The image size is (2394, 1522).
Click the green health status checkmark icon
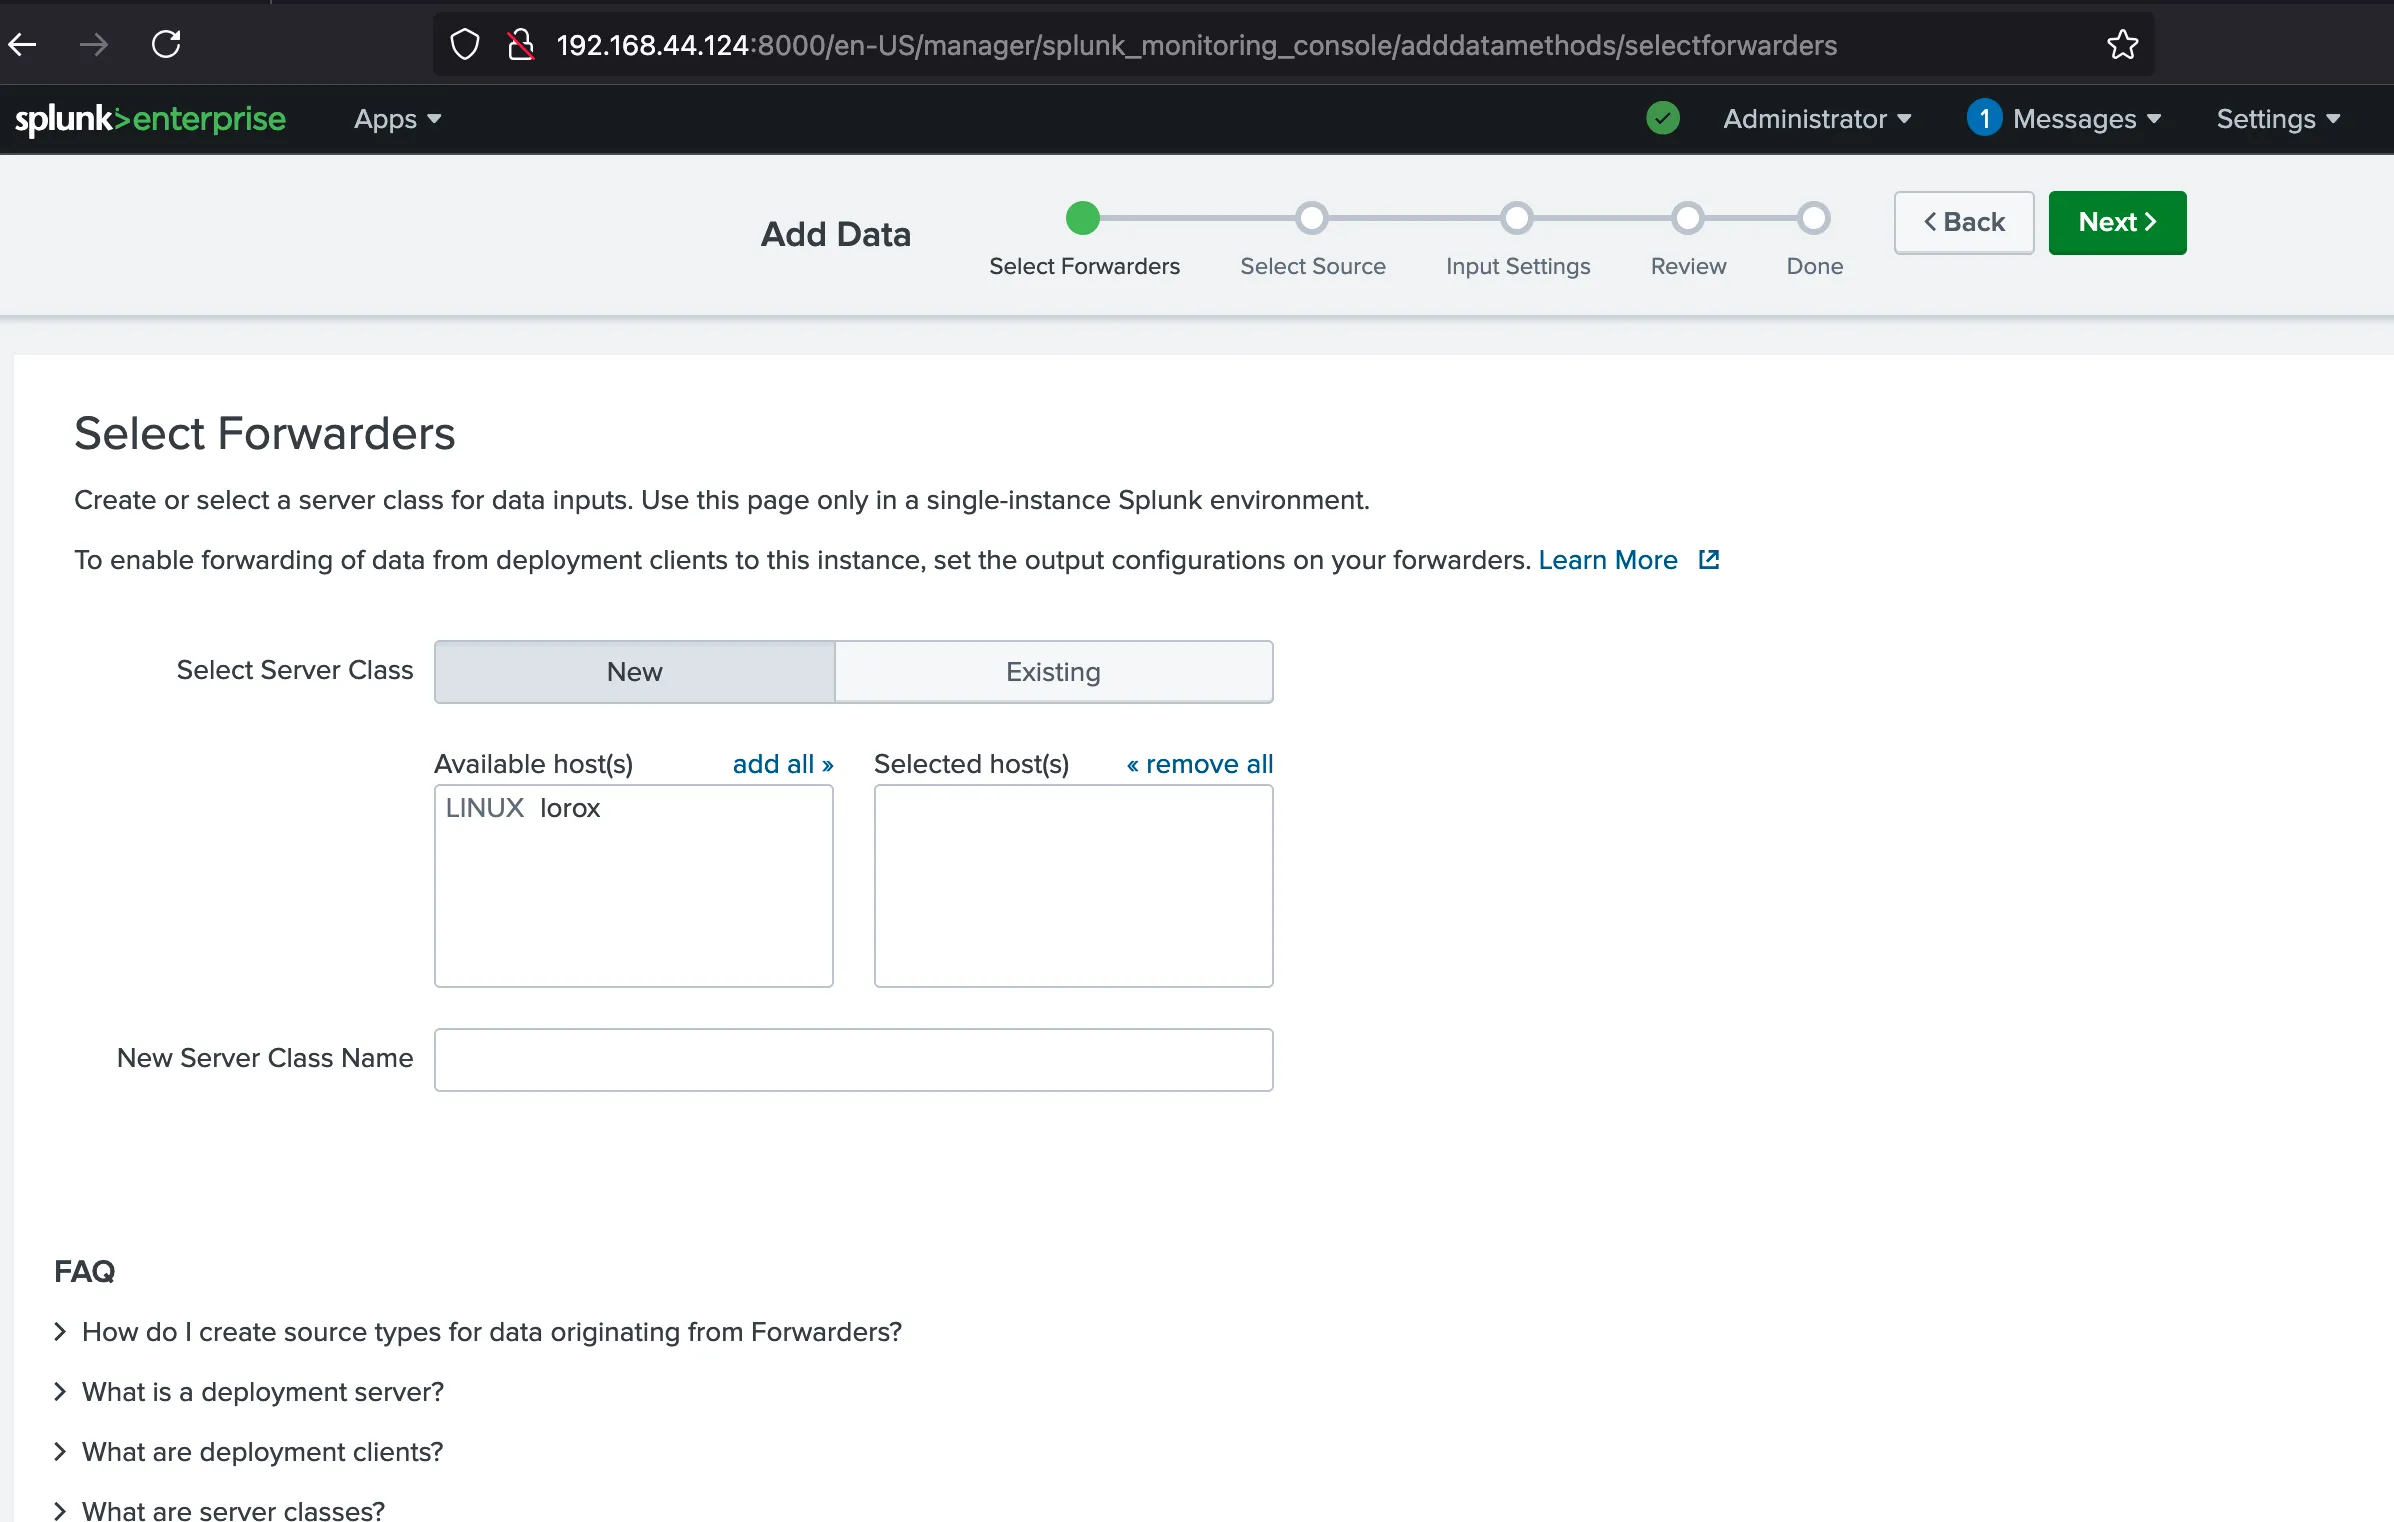click(x=1662, y=118)
